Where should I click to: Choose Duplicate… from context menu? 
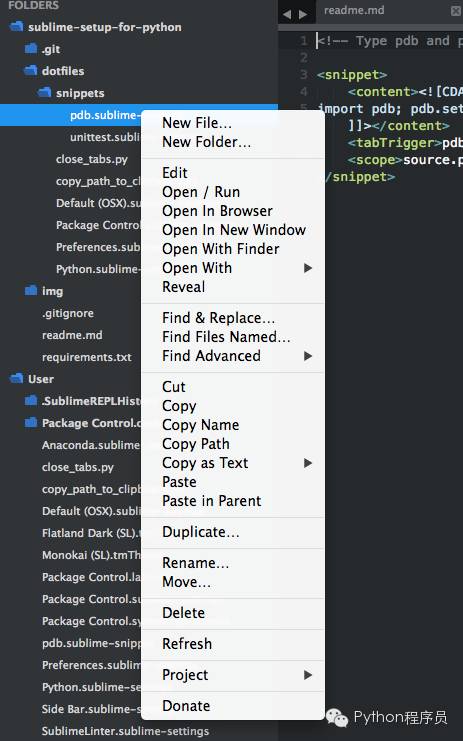pyautogui.click(x=201, y=532)
